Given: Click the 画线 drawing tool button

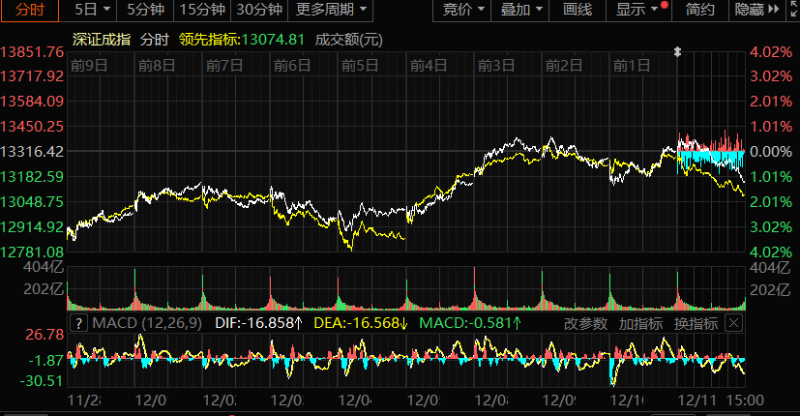Looking at the screenshot, I should coord(578,10).
